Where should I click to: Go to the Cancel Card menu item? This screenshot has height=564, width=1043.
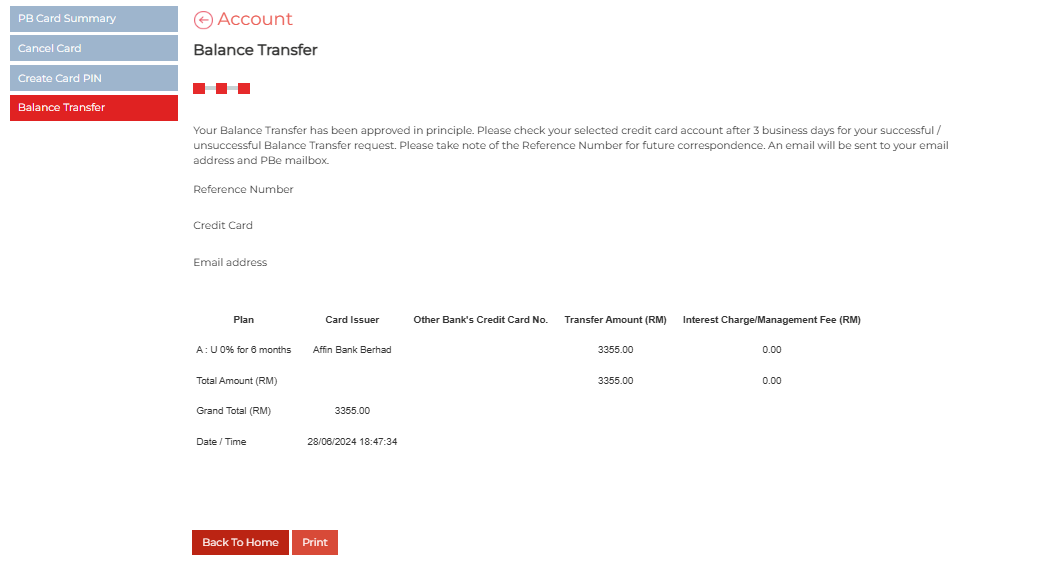(x=94, y=48)
